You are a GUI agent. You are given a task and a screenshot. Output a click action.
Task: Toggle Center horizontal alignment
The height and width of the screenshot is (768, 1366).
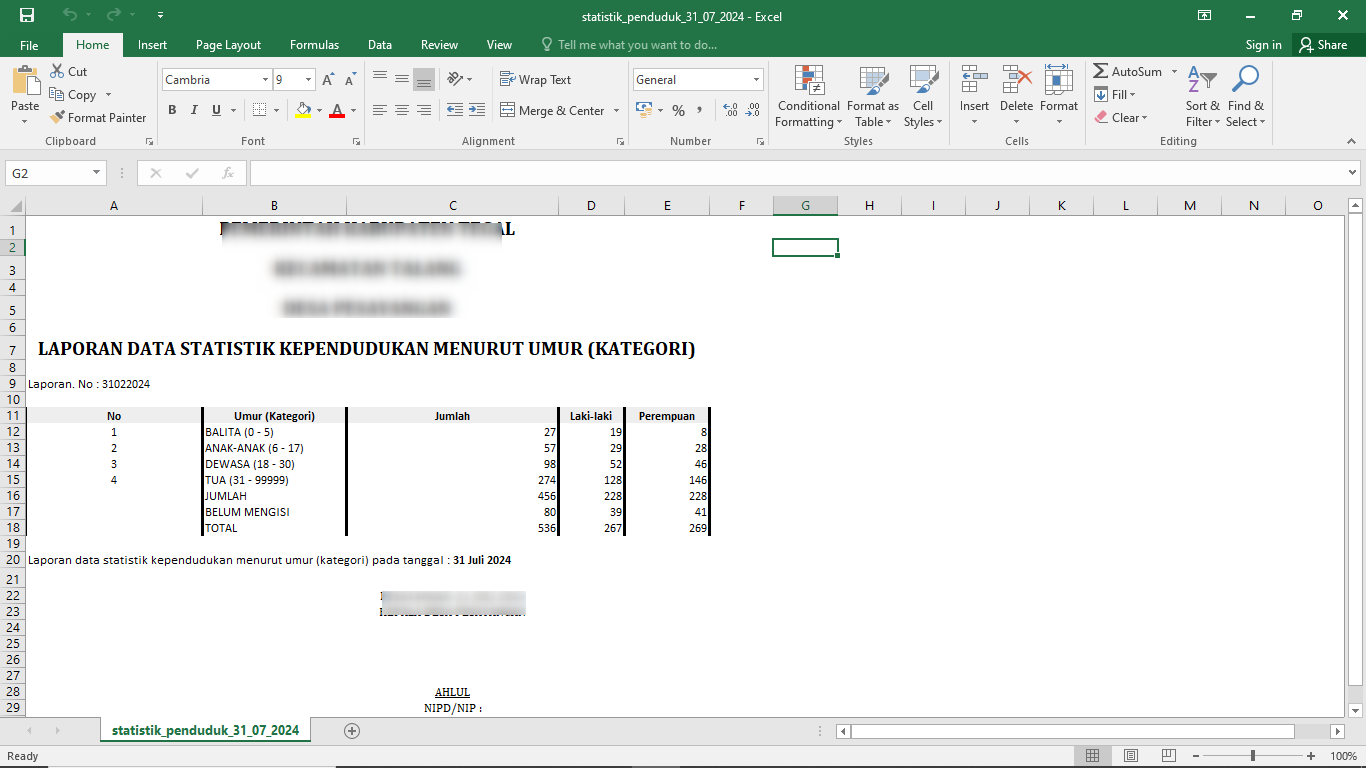click(401, 110)
